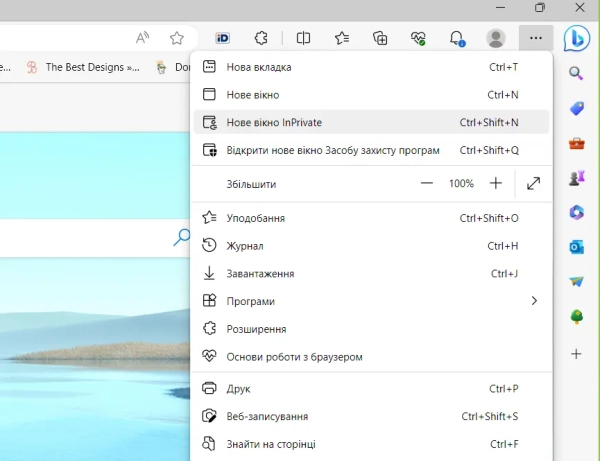Viewport: 600px width, 461px height.
Task: Expand the Програми submenu arrow
Action: (534, 301)
